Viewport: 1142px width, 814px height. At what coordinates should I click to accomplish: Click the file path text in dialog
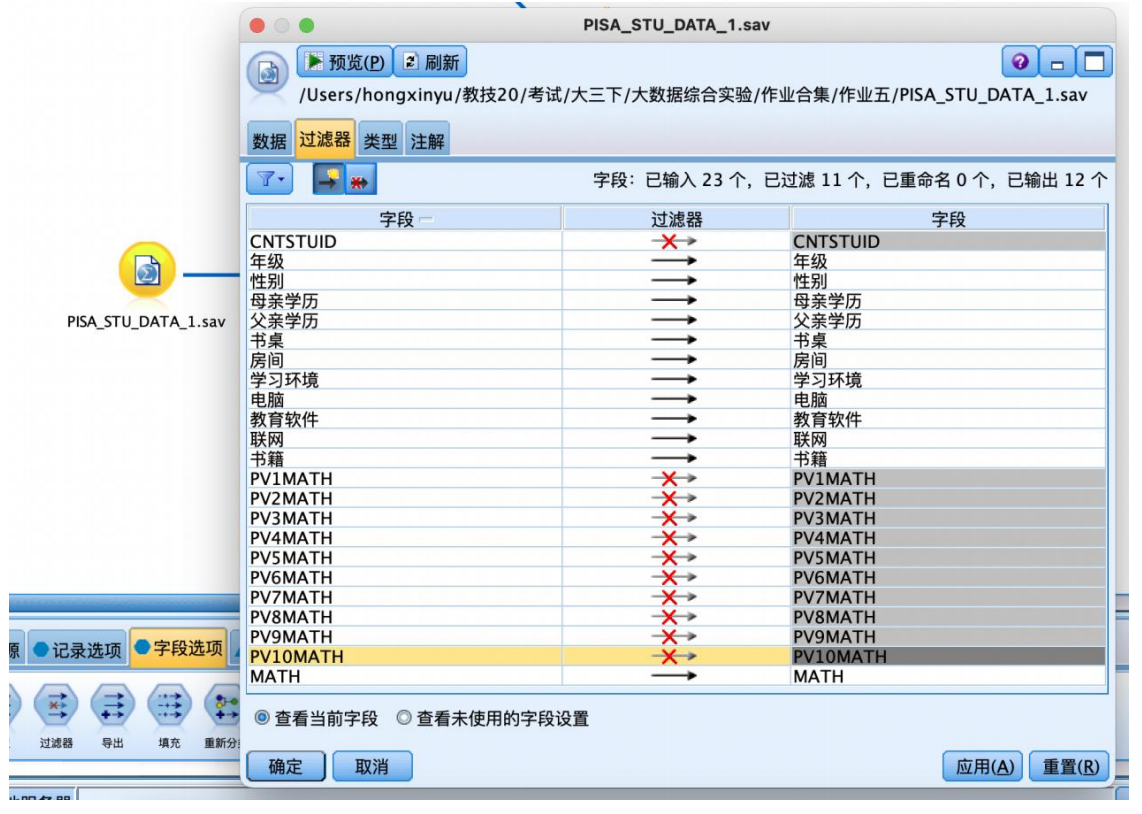click(693, 95)
